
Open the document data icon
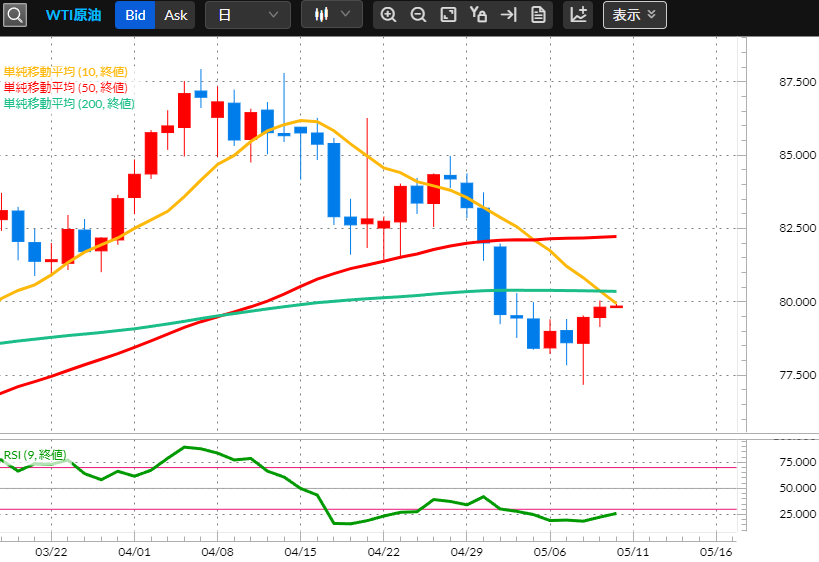point(538,15)
